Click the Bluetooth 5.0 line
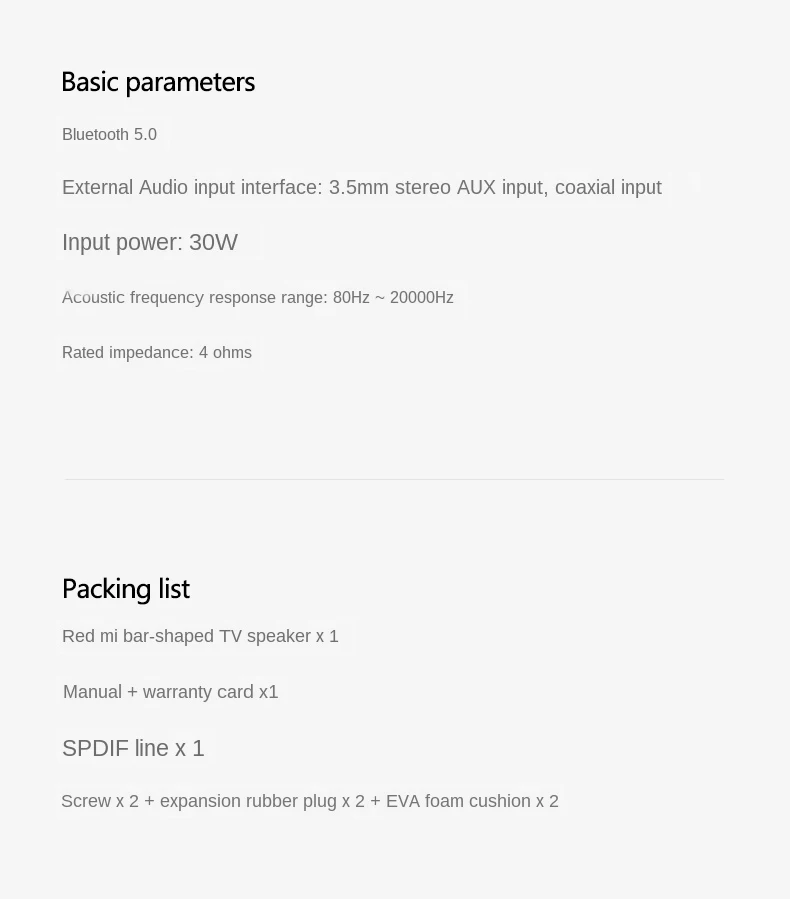 click(x=109, y=135)
